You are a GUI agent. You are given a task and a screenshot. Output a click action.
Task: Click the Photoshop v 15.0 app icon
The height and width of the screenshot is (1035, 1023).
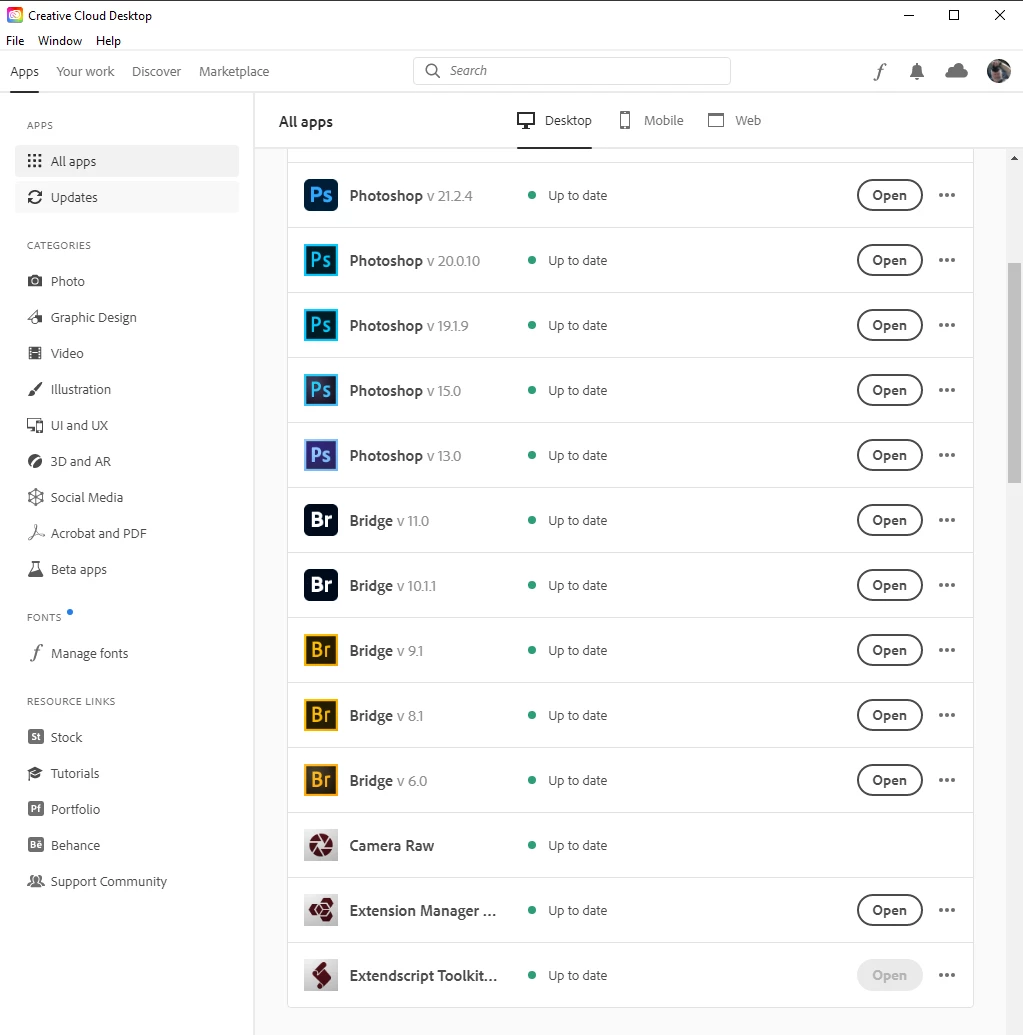coord(321,390)
